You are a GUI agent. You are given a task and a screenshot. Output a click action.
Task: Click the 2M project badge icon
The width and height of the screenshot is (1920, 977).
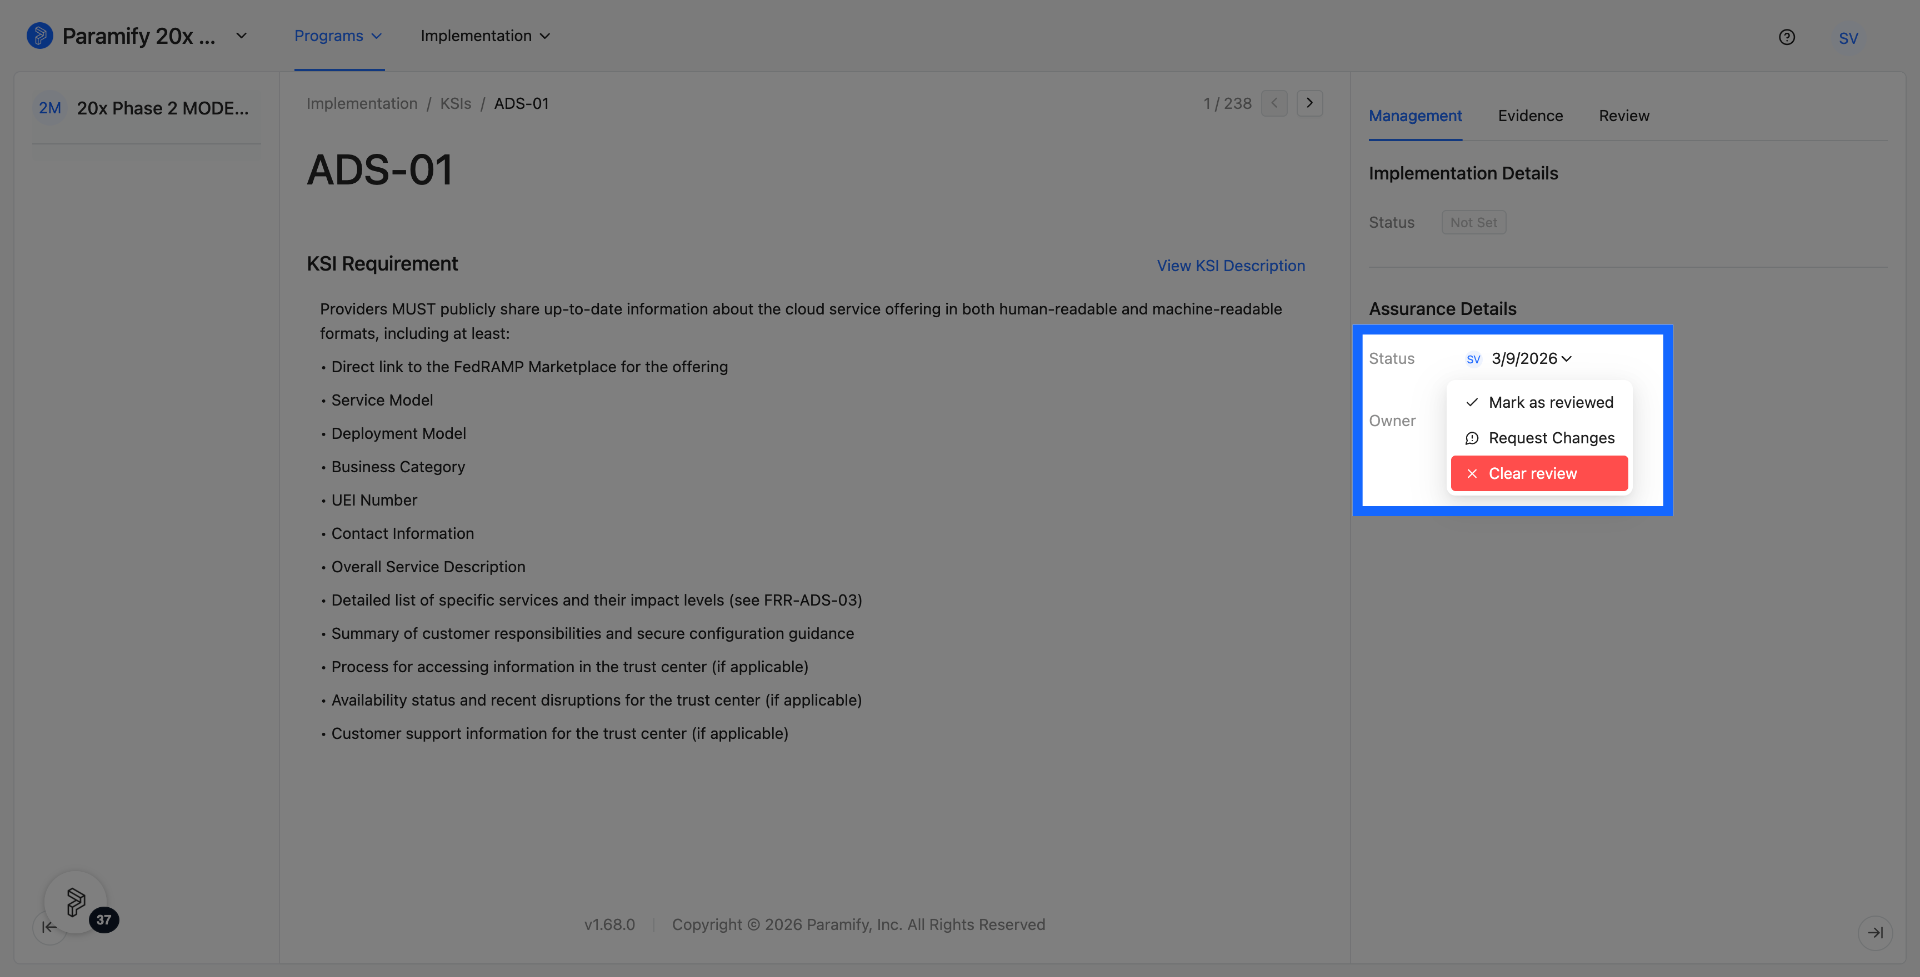click(50, 108)
